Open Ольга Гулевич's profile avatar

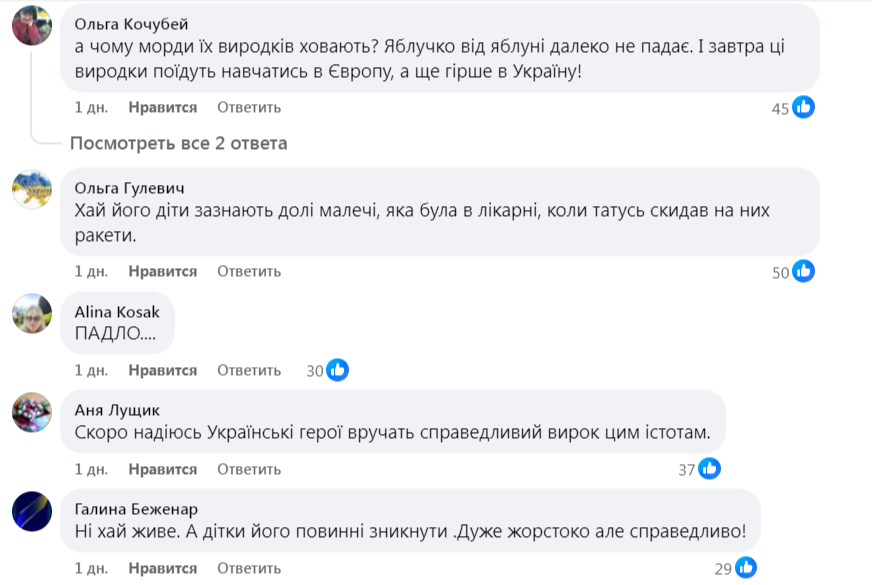pos(31,188)
